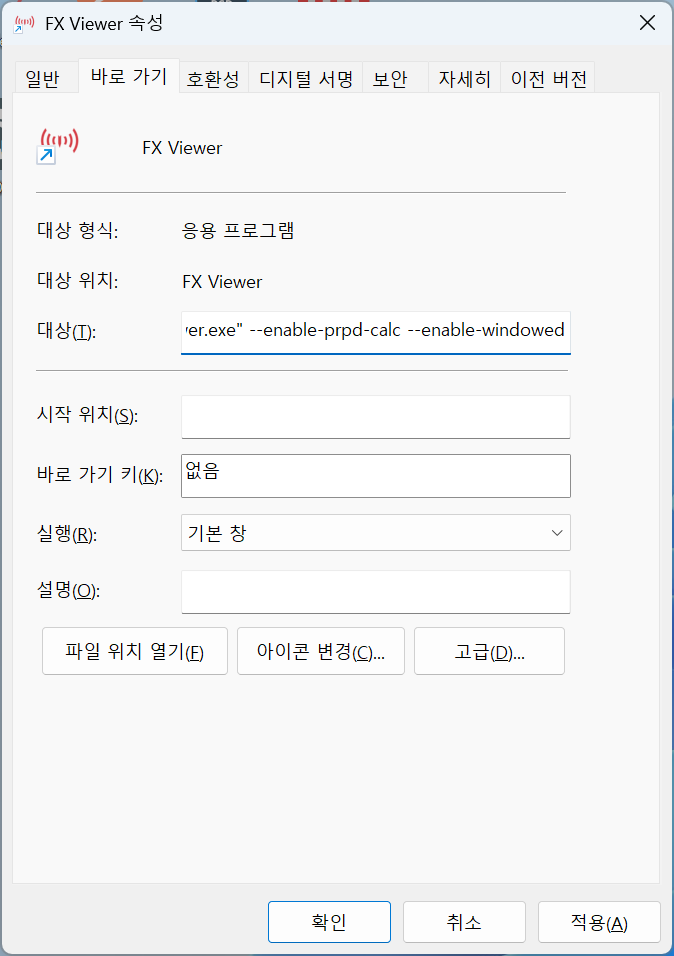Click the FX Viewer name beside icon
This screenshot has height=956, width=674.
tap(182, 148)
